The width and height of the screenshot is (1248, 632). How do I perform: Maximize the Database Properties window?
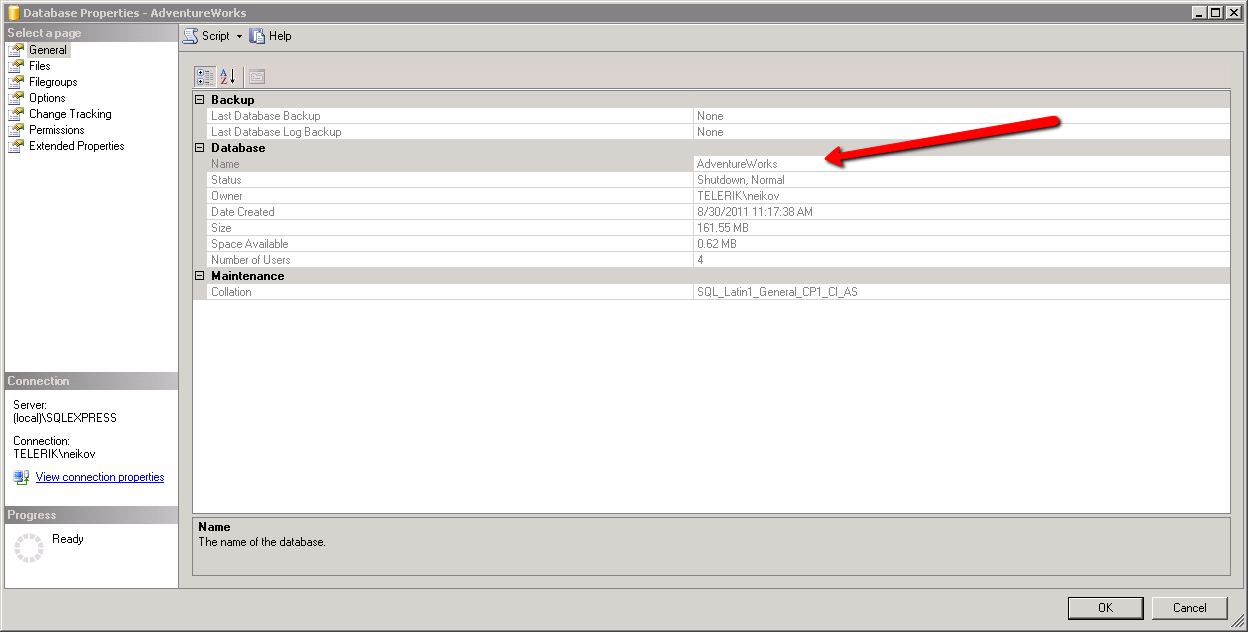(1215, 13)
